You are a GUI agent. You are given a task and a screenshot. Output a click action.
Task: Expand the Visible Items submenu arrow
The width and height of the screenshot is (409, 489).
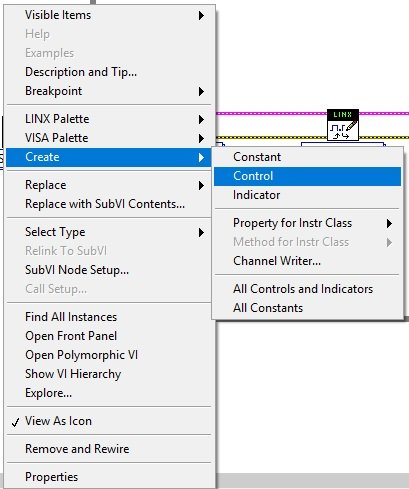point(201,15)
